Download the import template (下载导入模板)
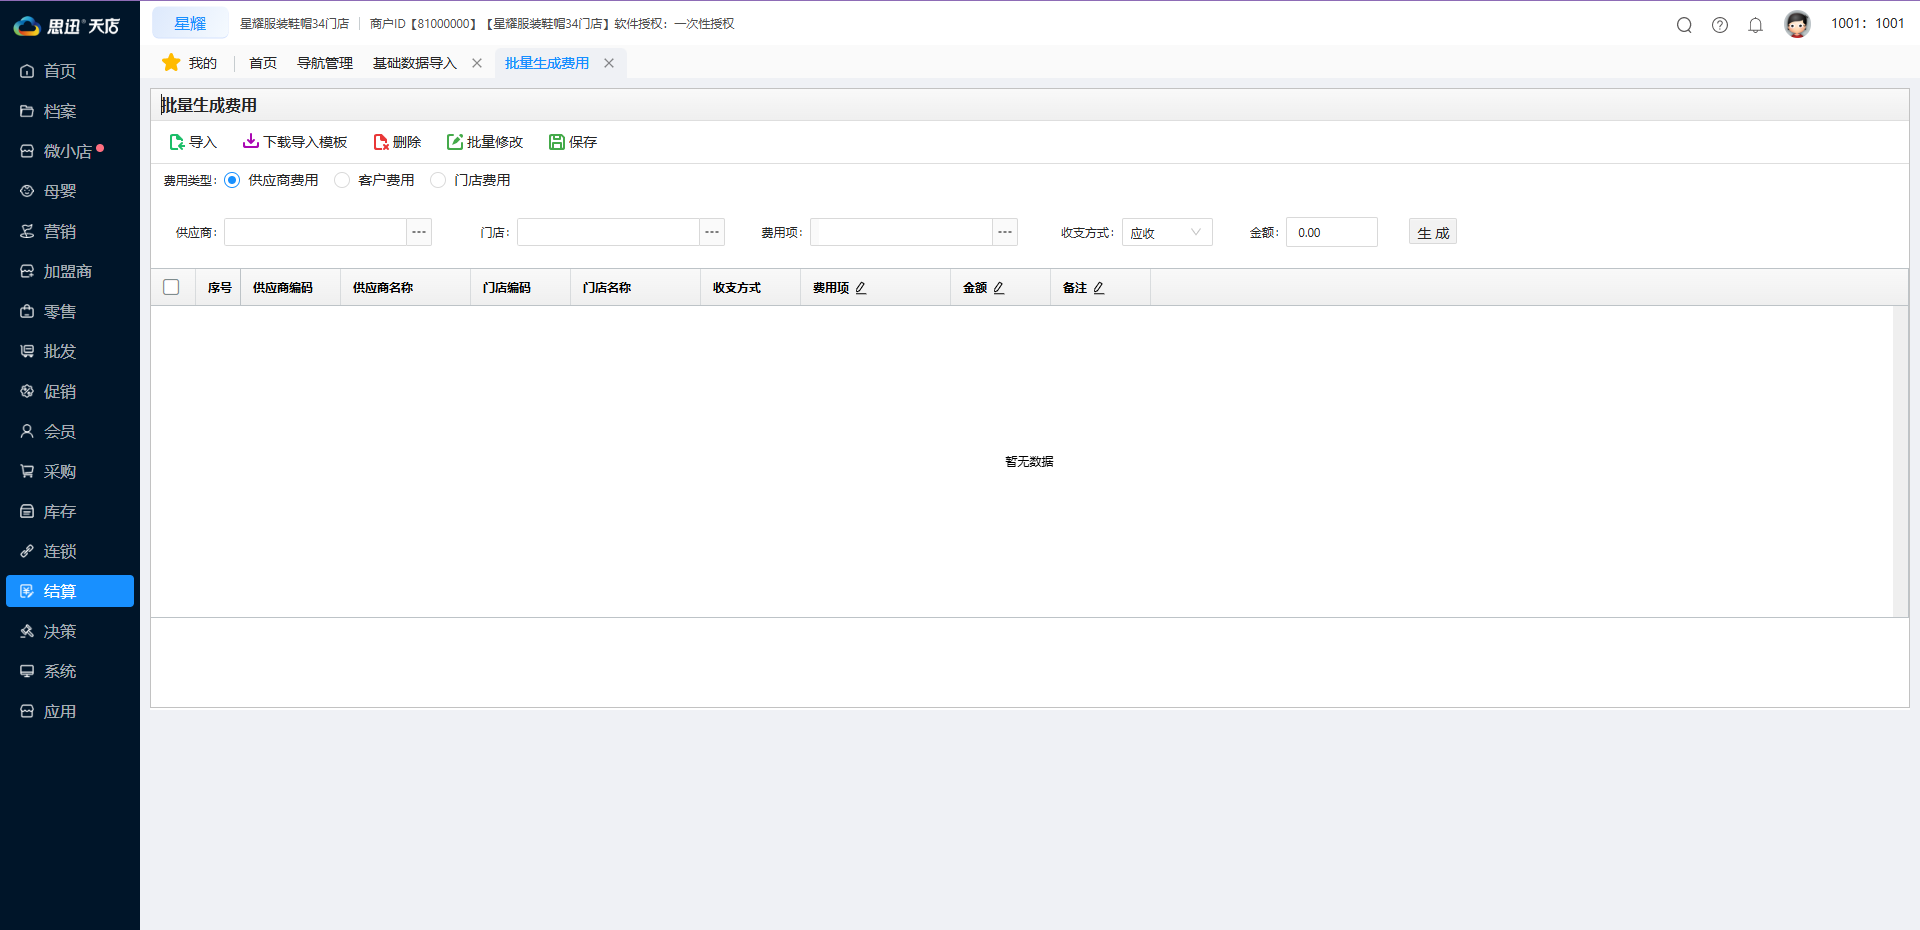Image resolution: width=1920 pixels, height=930 pixels. point(251,142)
